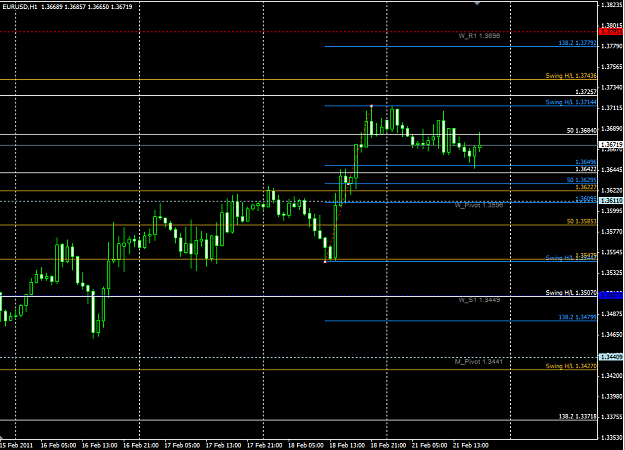Click the 16 Feb 21:00 time label
Screen dimensions: 625x450
(141, 445)
